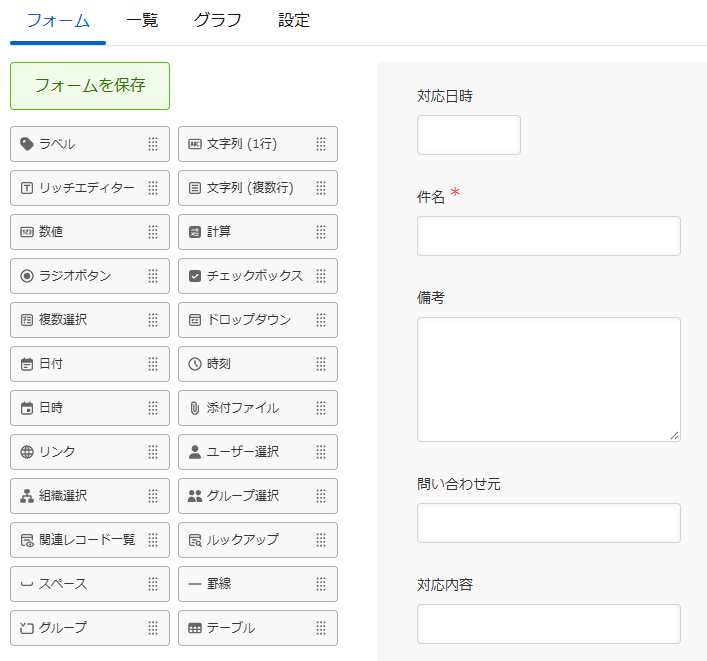Screen dimensions: 707x661
Task: Click the 対応内容 input field
Action: [x=549, y=624]
